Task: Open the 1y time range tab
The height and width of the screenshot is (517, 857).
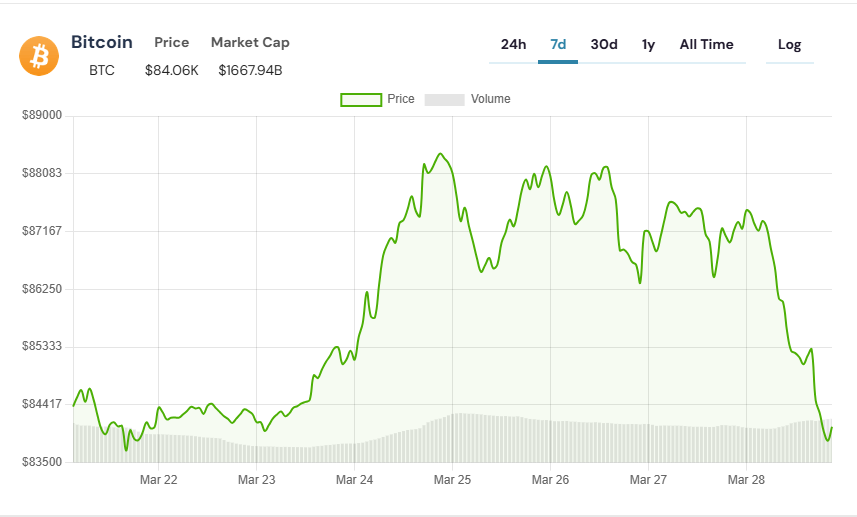Action: coord(648,45)
